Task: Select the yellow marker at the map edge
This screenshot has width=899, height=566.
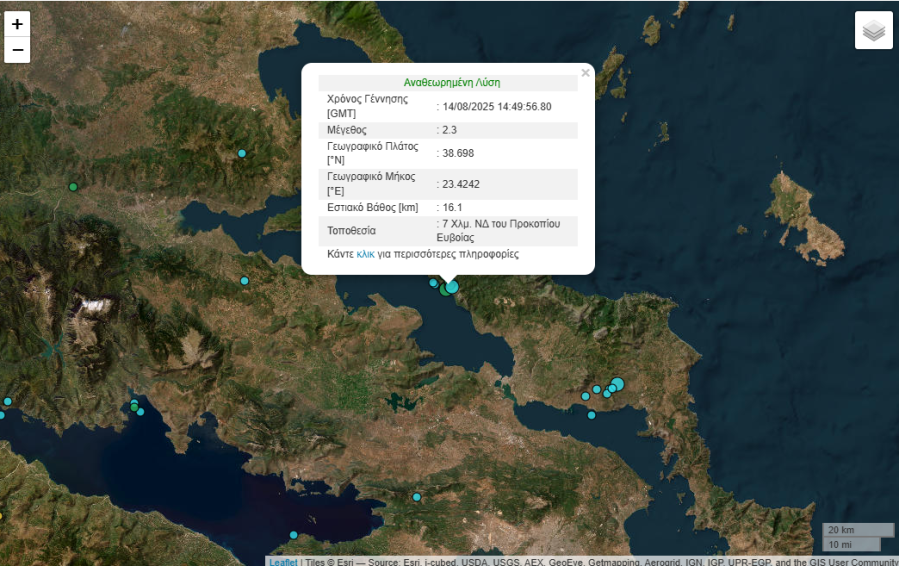Action: [x=1, y=517]
